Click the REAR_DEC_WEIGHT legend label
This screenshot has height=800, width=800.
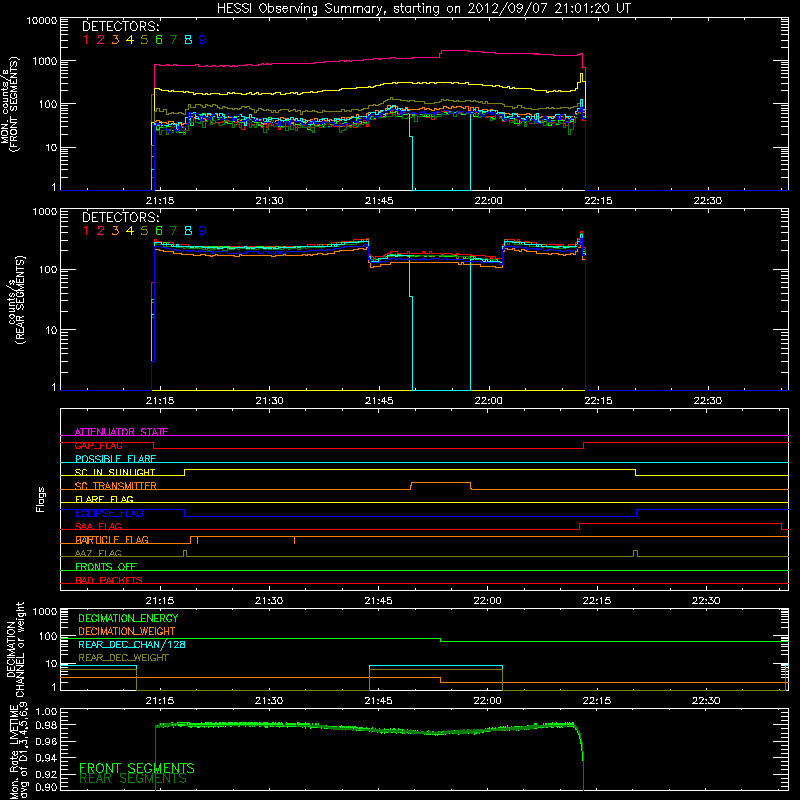point(123,658)
